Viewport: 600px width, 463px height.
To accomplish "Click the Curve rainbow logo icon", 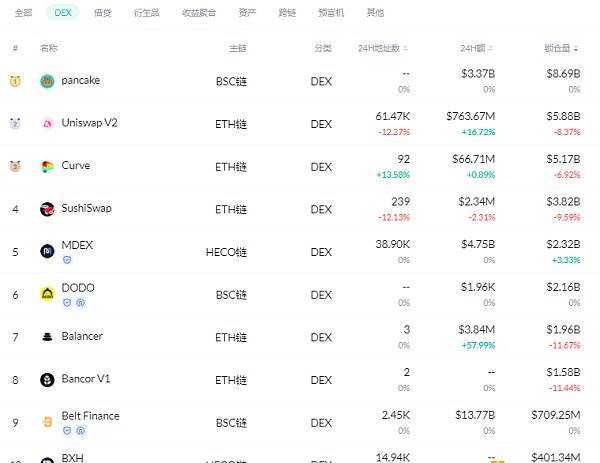I will pos(47,166).
